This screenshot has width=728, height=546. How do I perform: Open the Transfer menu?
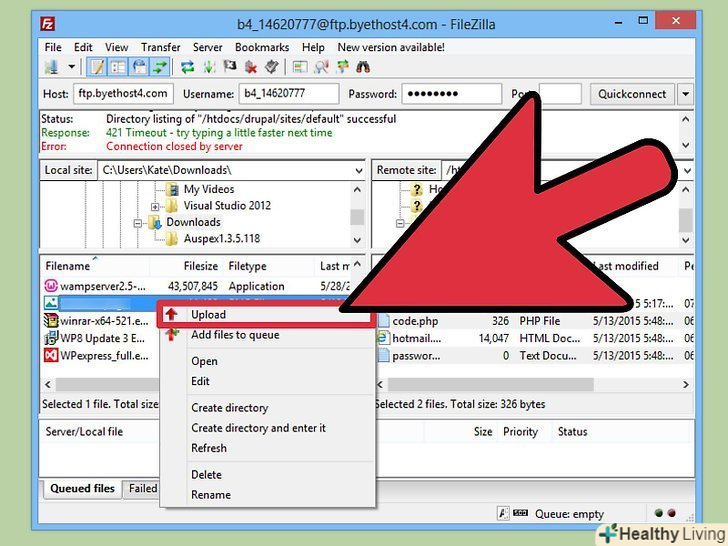pos(161,47)
